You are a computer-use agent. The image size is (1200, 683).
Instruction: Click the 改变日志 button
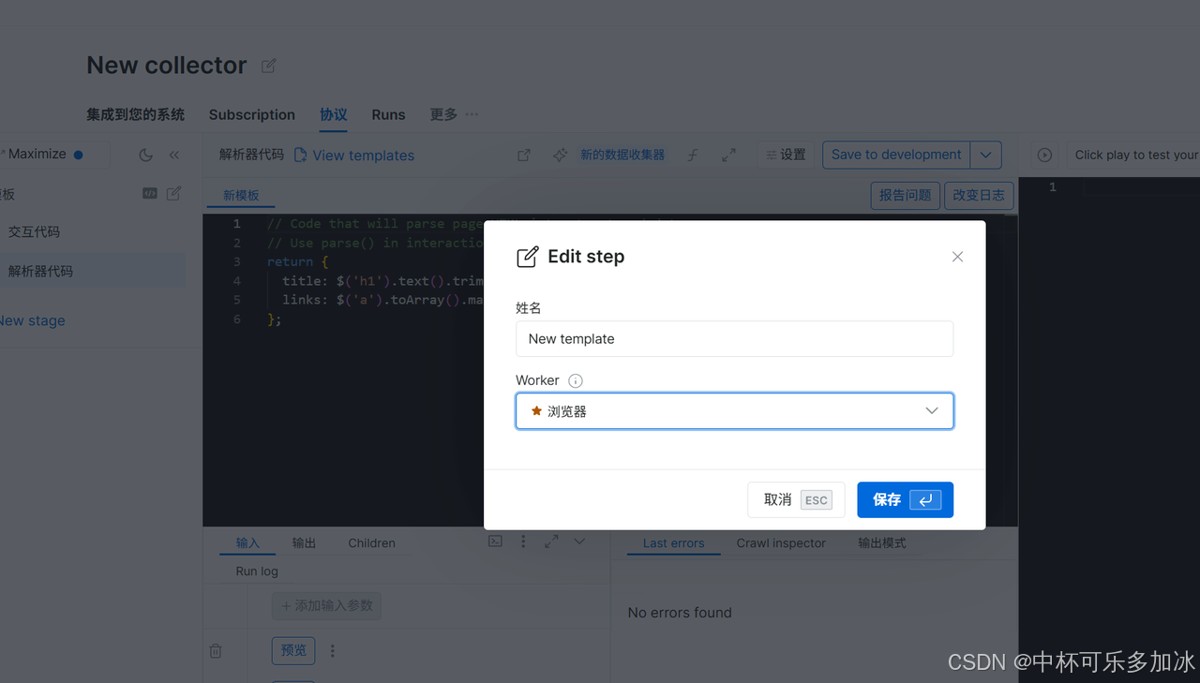tap(979, 195)
